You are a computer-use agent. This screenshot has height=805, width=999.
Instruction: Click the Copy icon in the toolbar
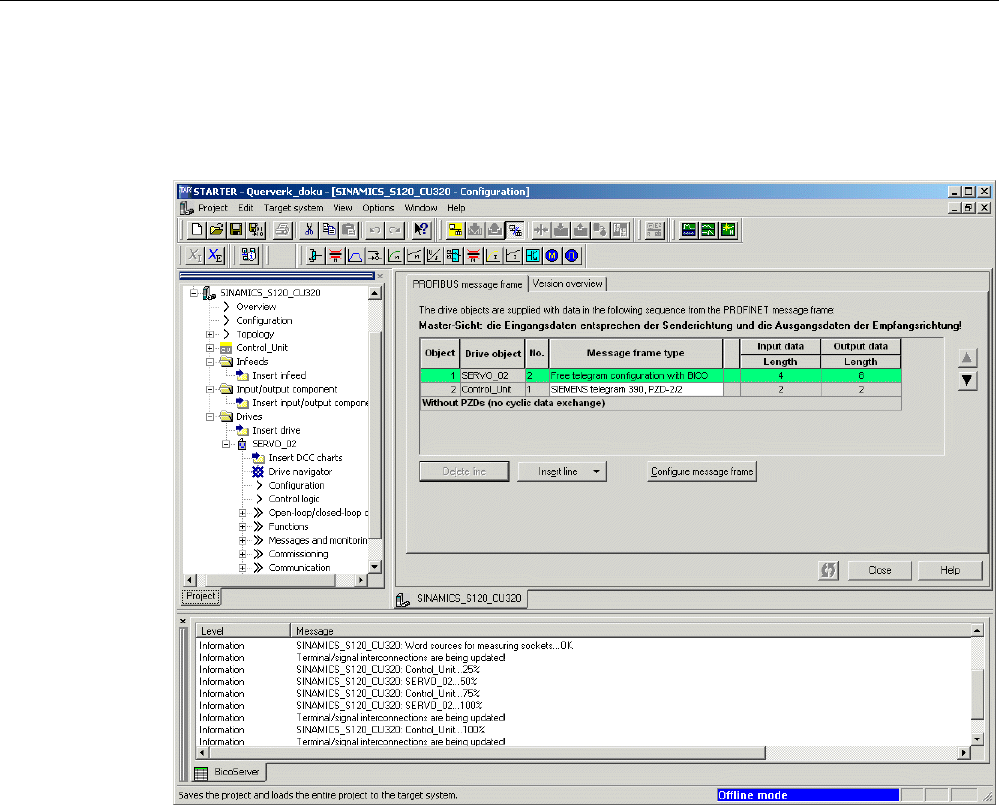[x=329, y=230]
